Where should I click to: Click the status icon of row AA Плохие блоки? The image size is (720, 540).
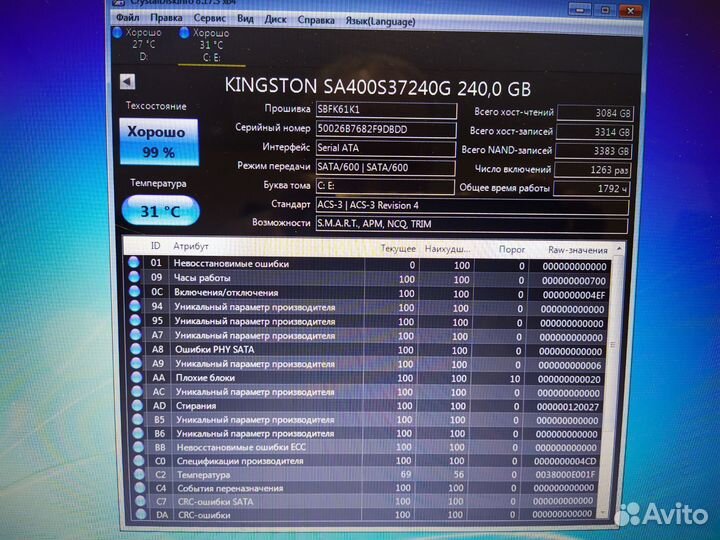(137, 377)
